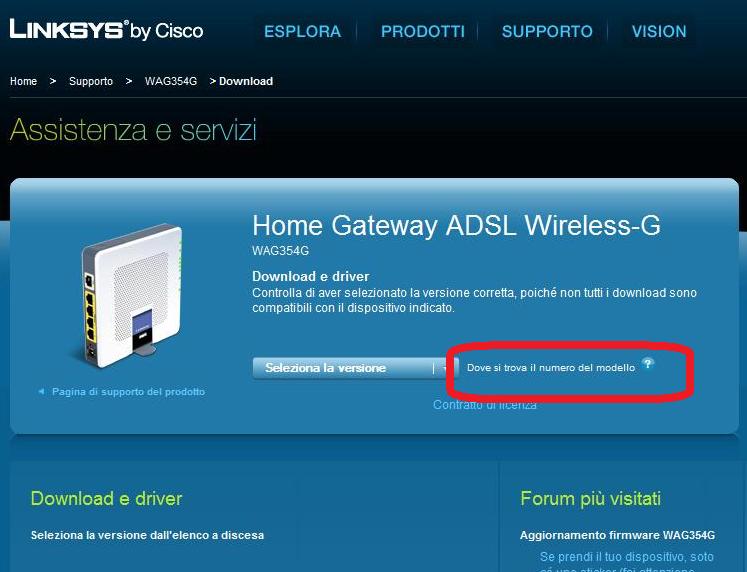Open the Contratto di licenza link
The width and height of the screenshot is (747, 572).
pyautogui.click(x=485, y=405)
